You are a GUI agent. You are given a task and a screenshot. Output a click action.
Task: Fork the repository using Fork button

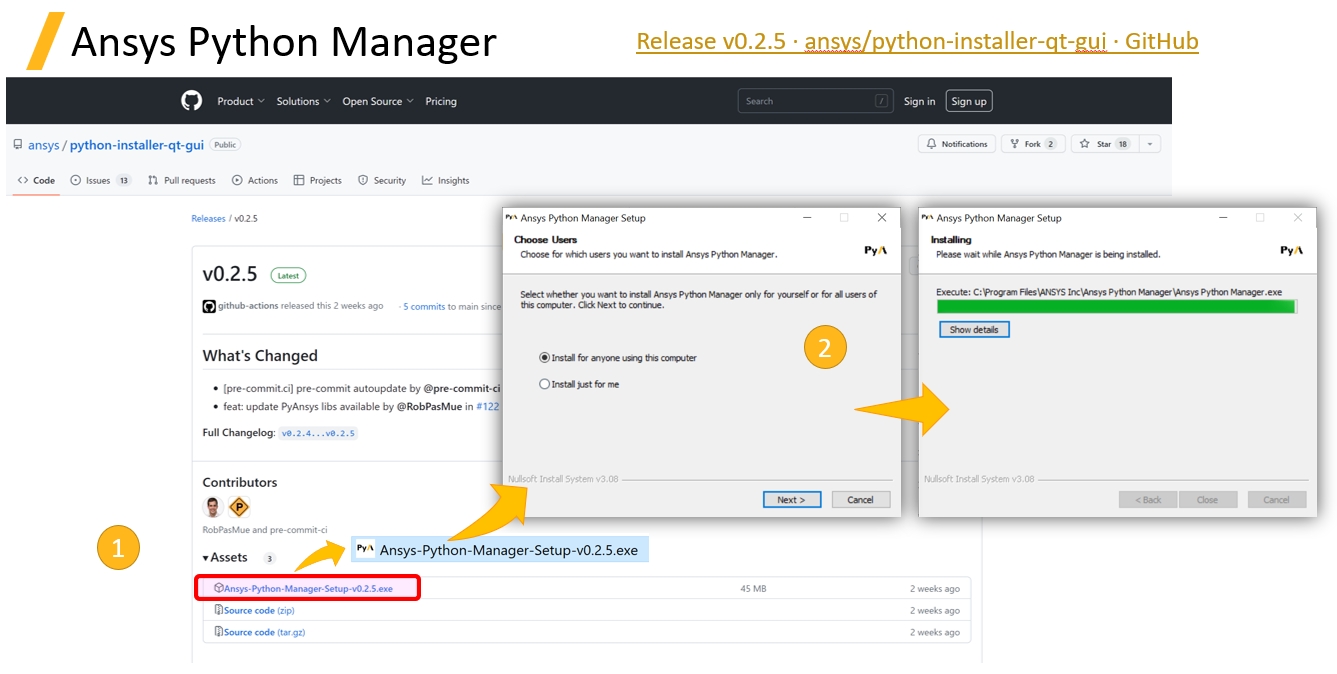[1033, 144]
